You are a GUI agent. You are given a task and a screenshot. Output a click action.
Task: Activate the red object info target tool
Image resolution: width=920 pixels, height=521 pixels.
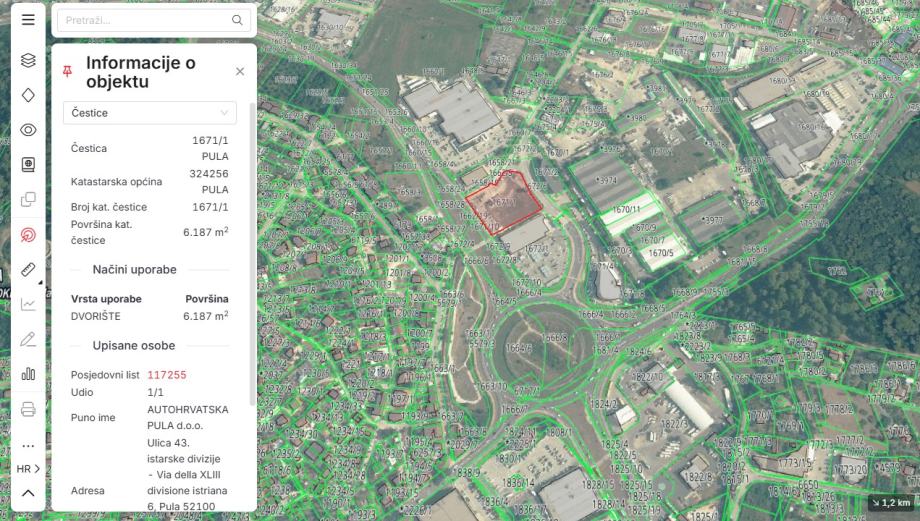click(x=28, y=235)
